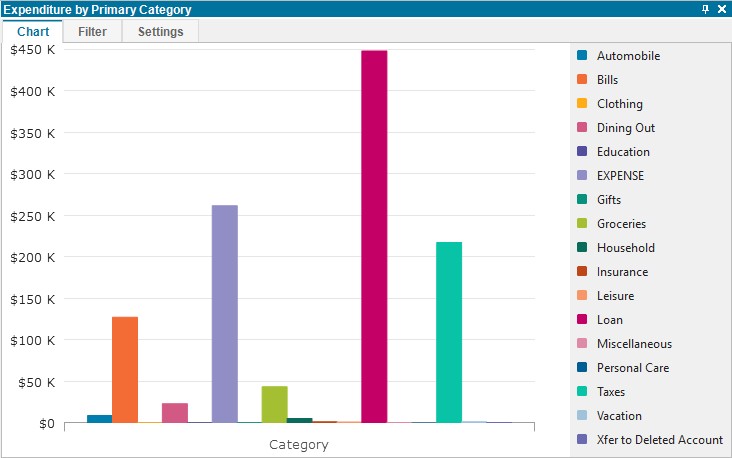The height and width of the screenshot is (458, 732).
Task: Click the Taxes legend label
Action: coord(611,392)
